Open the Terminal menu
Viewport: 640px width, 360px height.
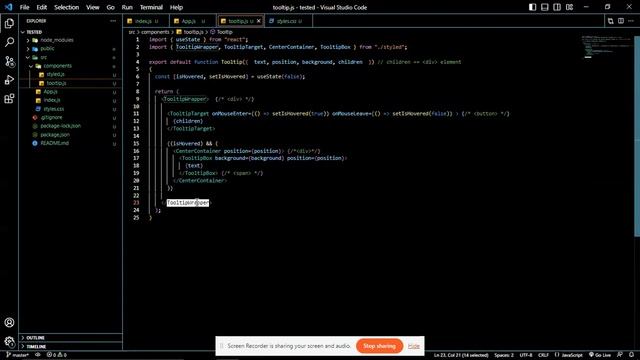click(x=151, y=7)
